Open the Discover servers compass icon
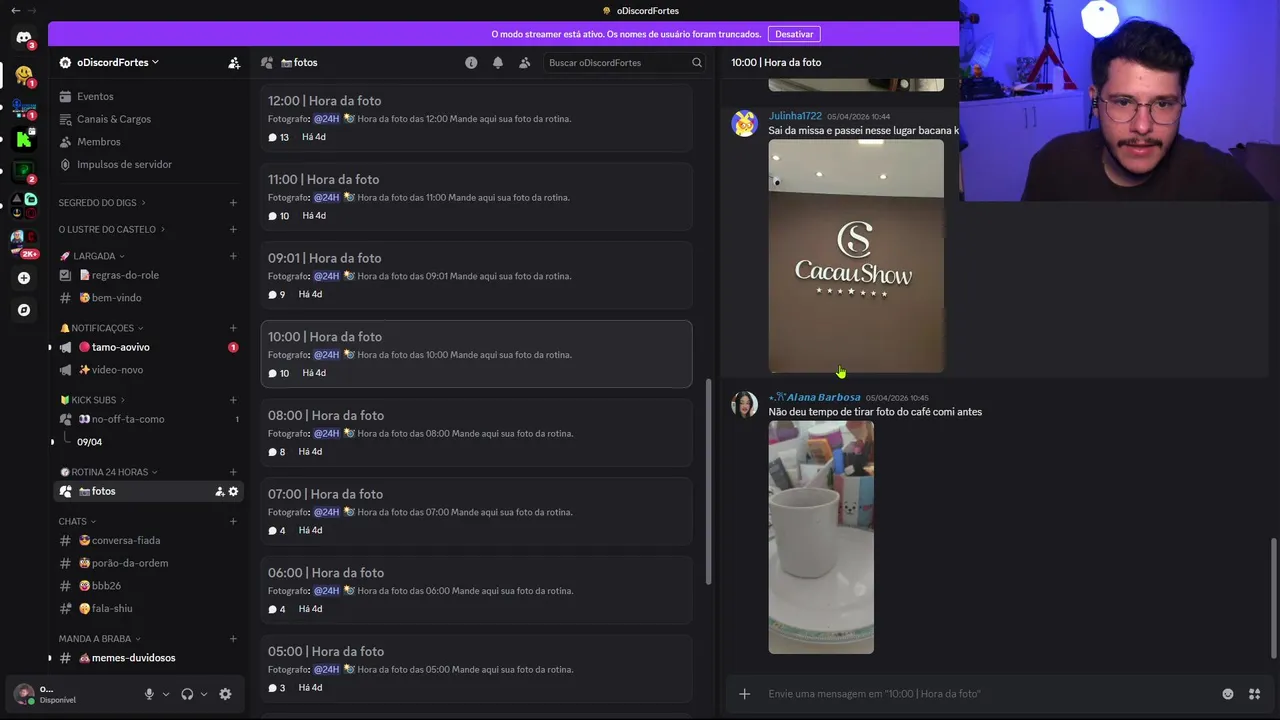 pos(24,310)
